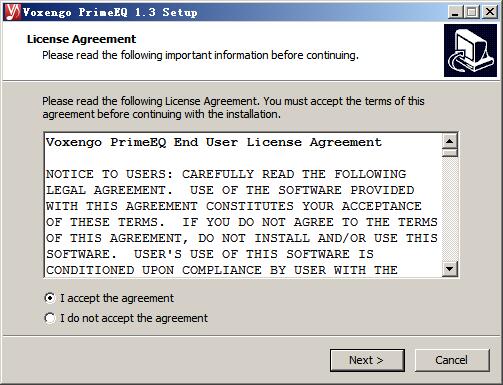Close the PrimeEQ Setup window
Screen dimensions: 503x385
(x=490, y=12)
